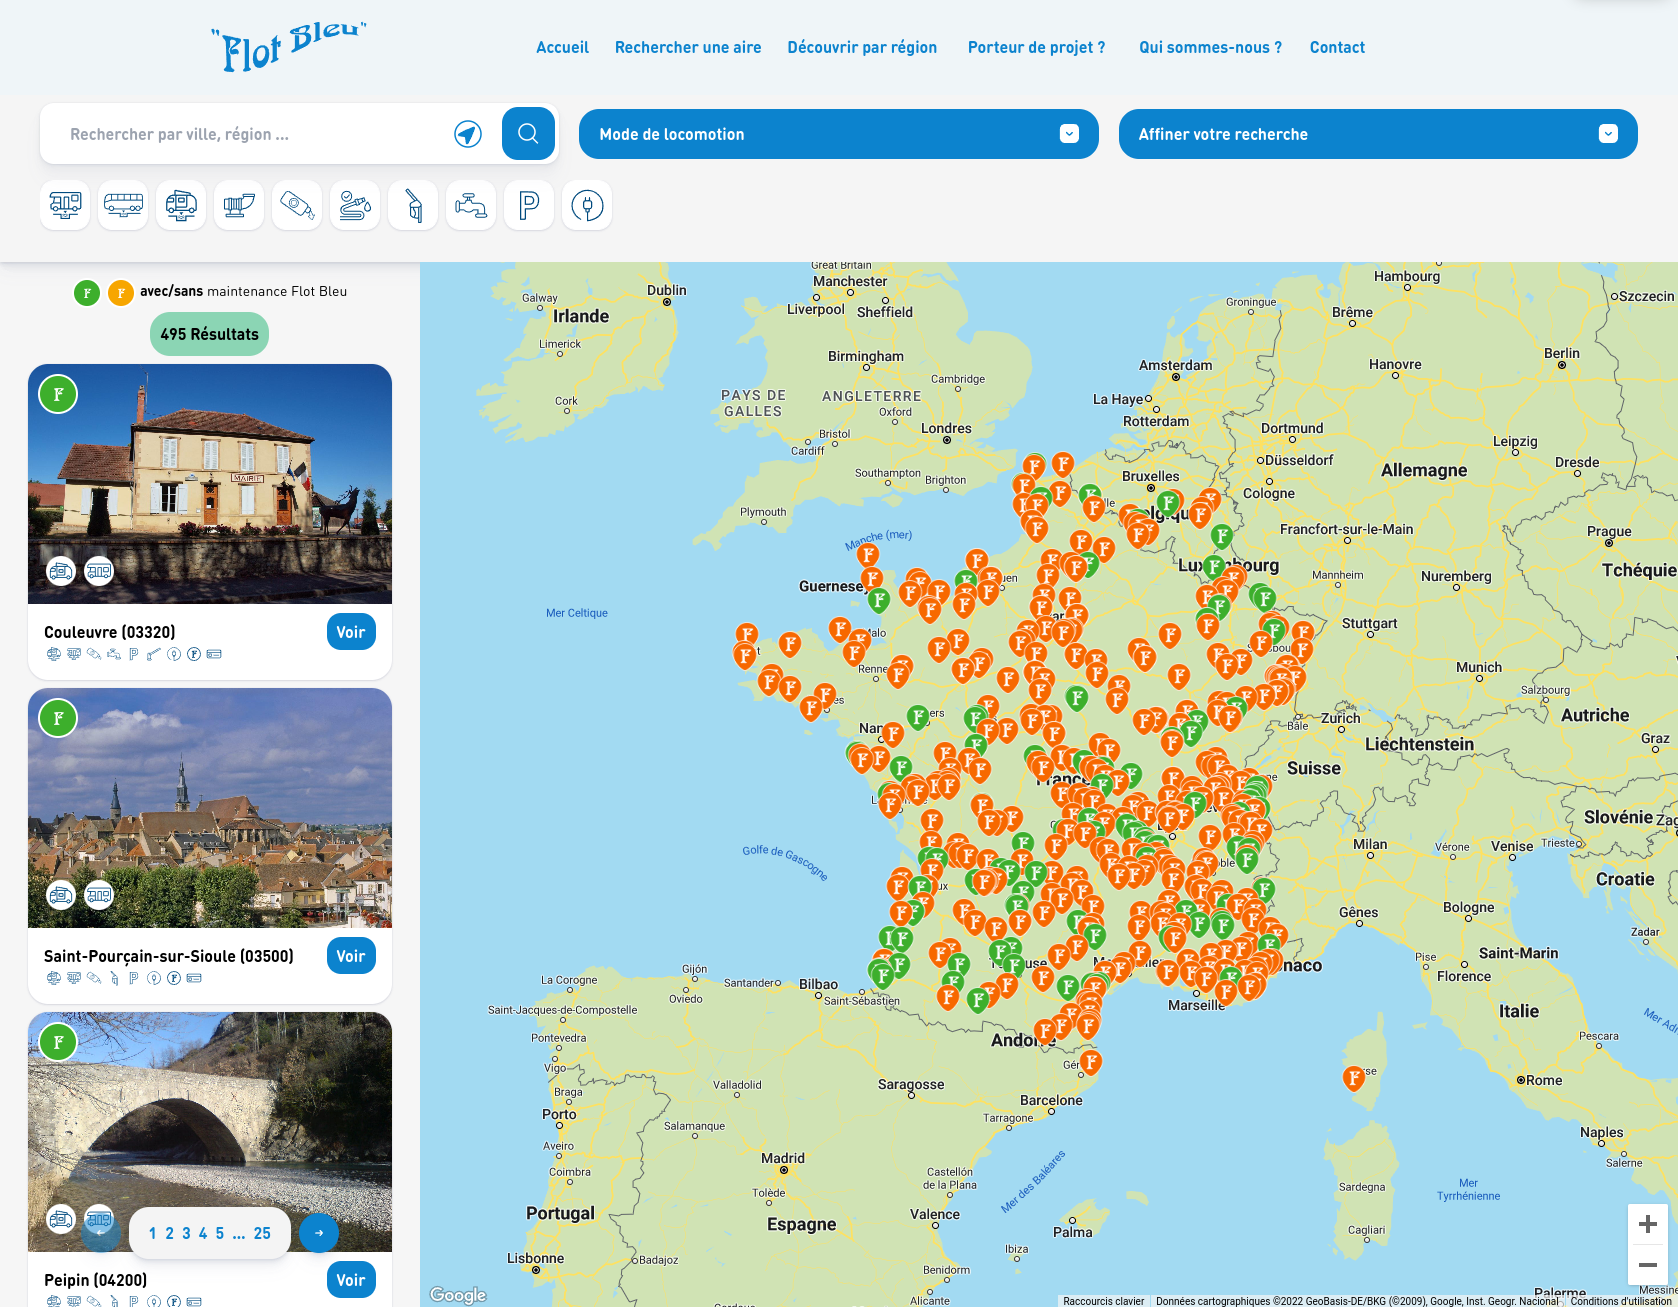Click Voir button for Couleuvre (03320)
Viewport: 1678px width, 1307px height.
coord(351,632)
